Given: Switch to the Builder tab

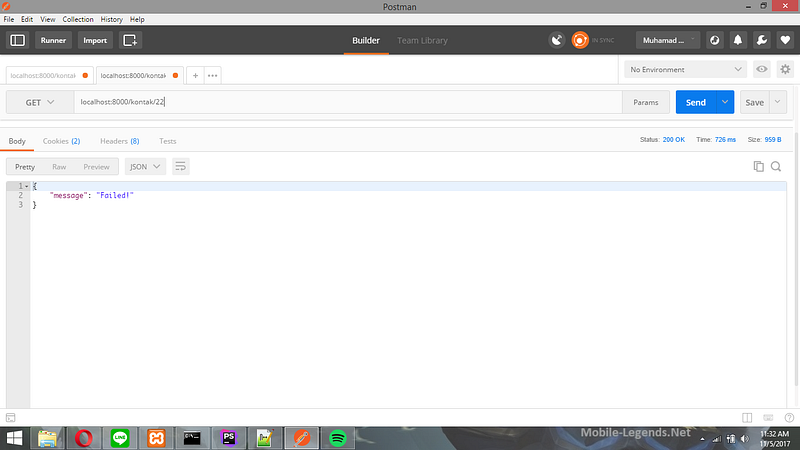Looking at the screenshot, I should [366, 40].
